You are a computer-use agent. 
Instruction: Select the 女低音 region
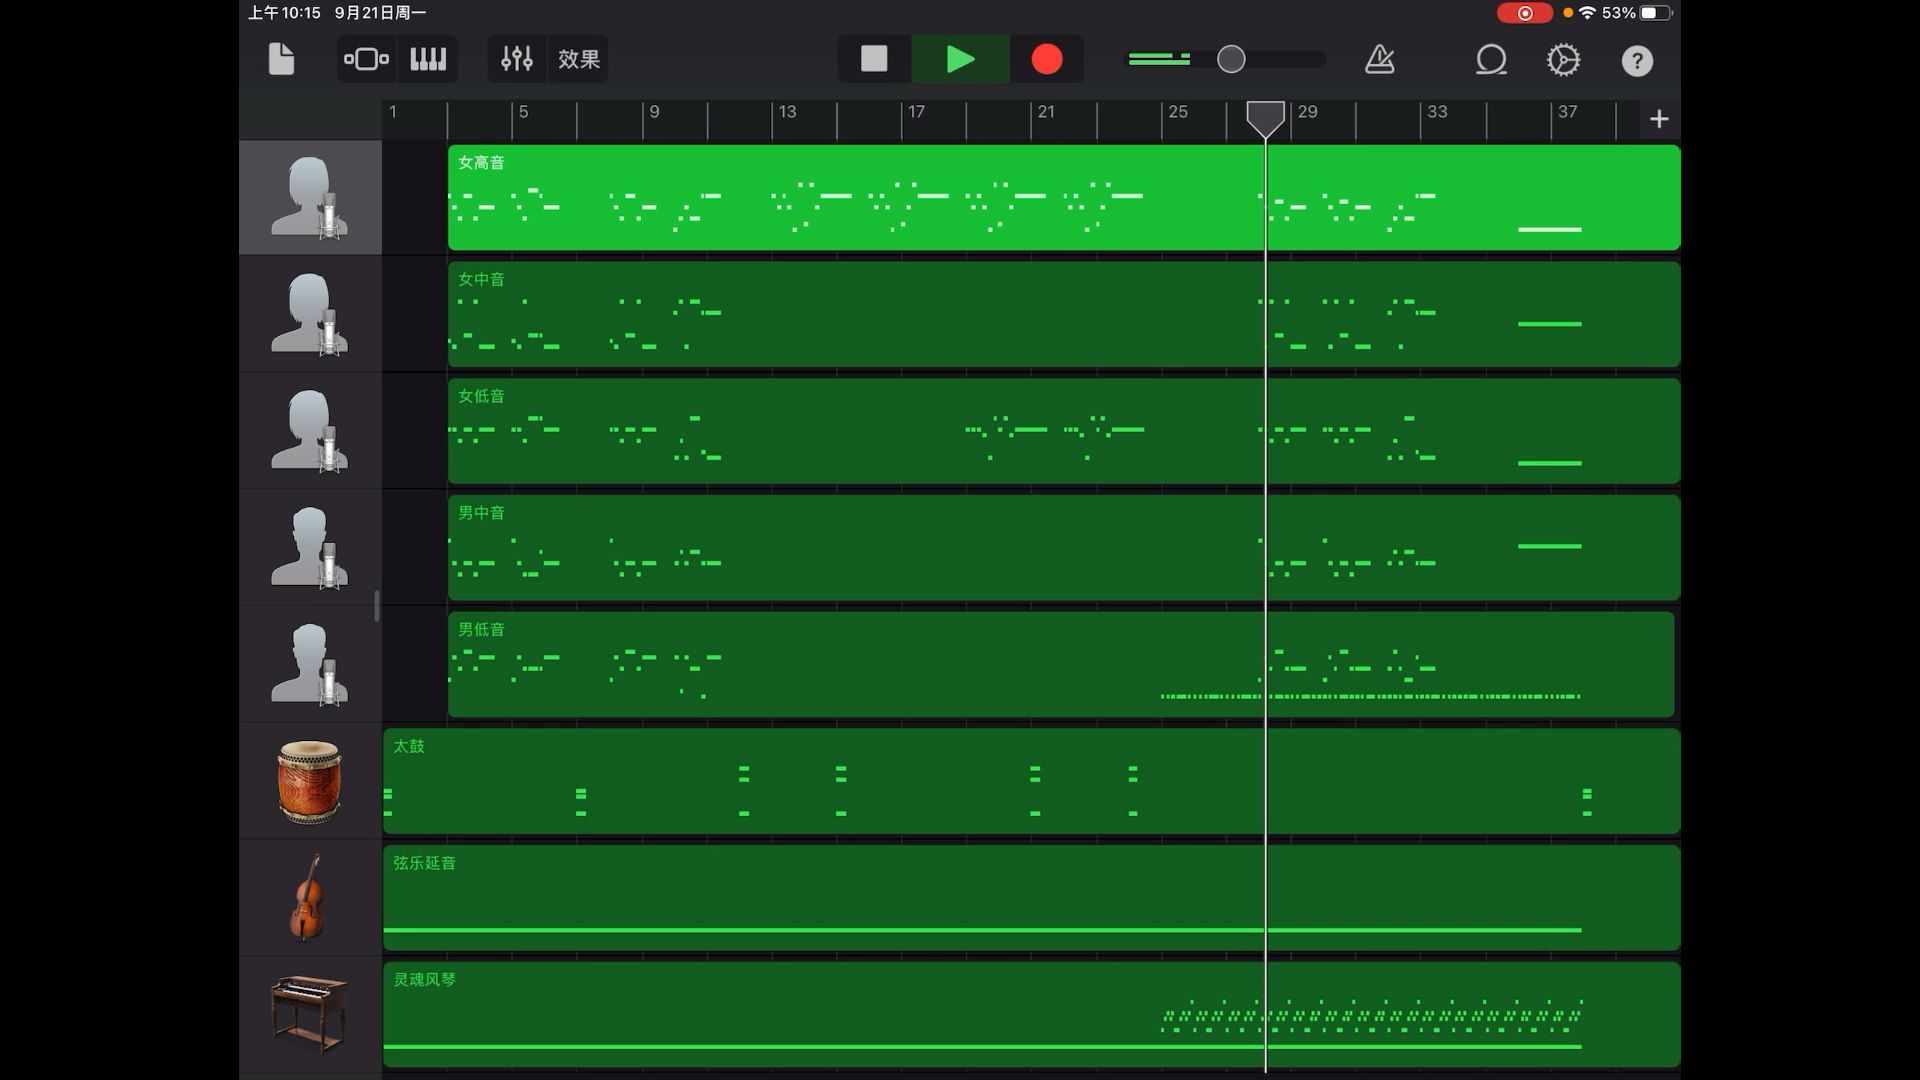coord(1064,431)
